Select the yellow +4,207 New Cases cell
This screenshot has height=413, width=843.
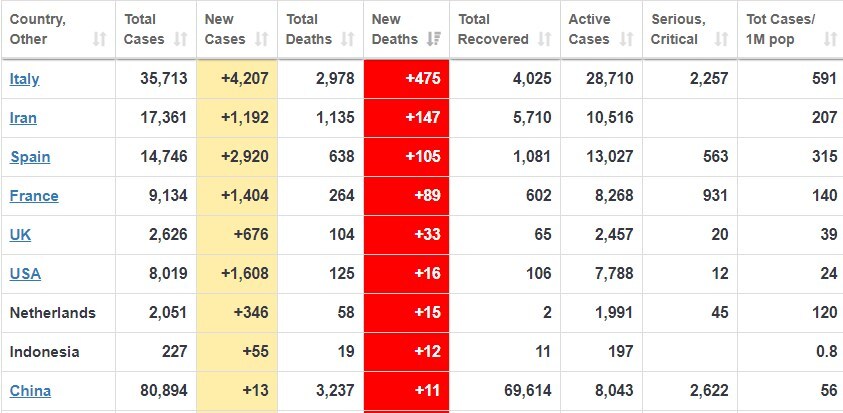[237, 79]
